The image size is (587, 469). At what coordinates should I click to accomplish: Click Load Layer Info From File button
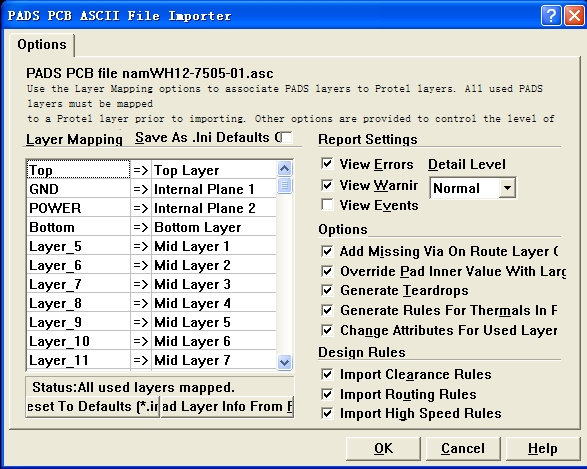pos(227,406)
